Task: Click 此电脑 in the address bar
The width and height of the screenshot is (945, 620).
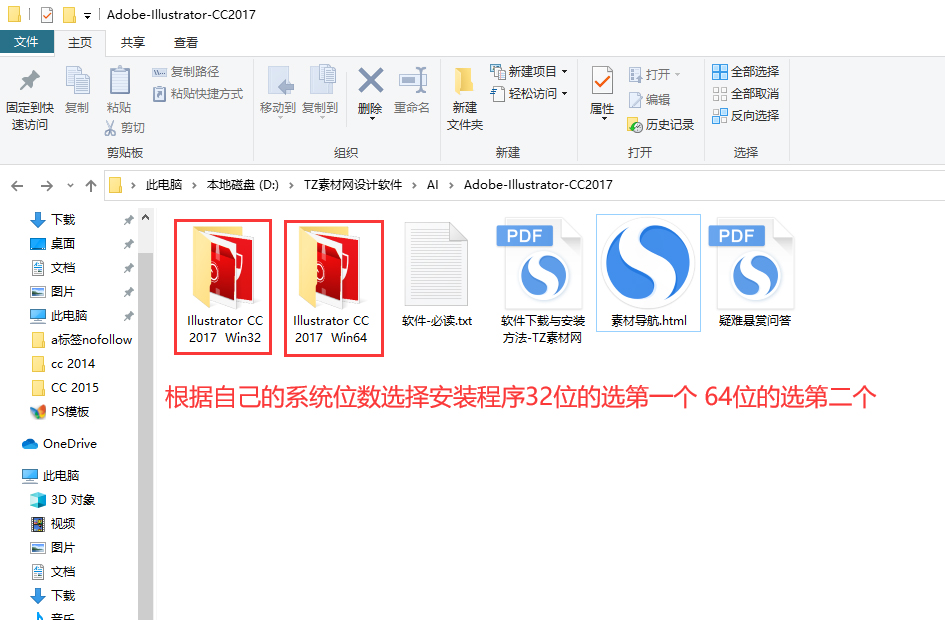Action: click(164, 185)
